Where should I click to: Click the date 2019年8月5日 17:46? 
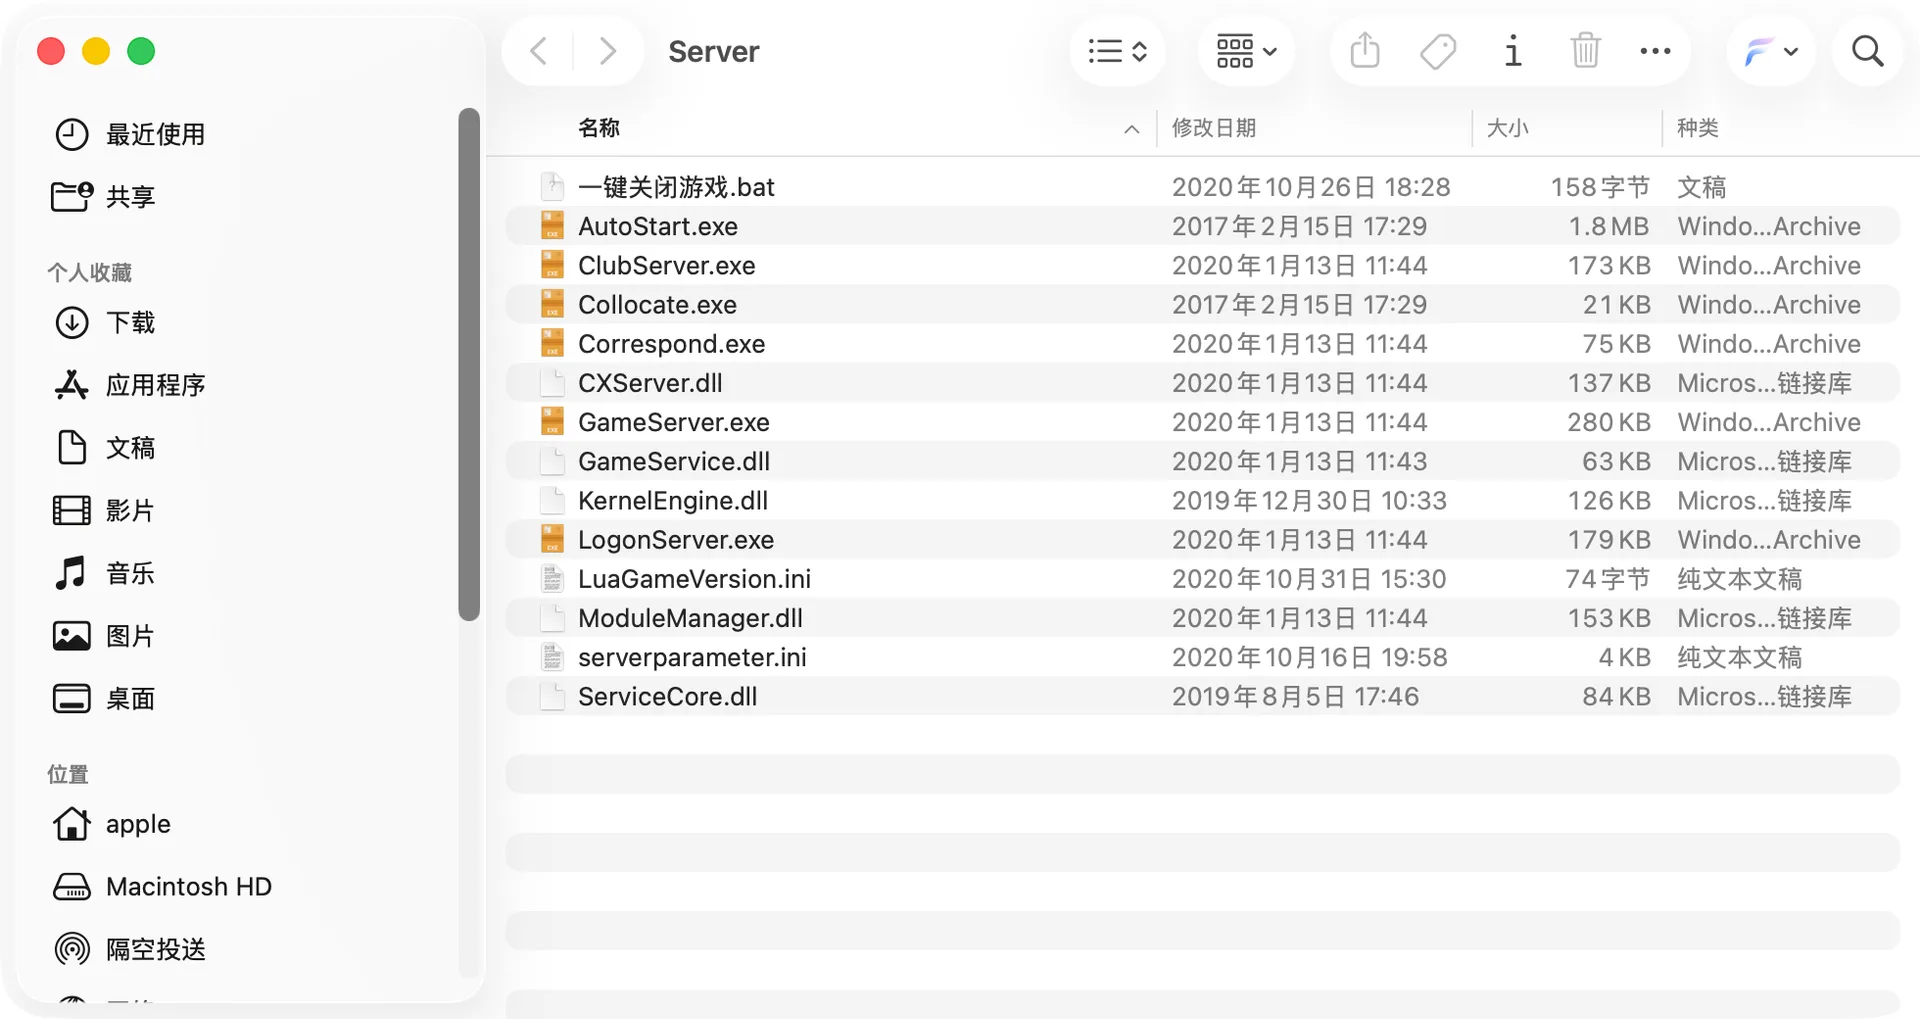[x=1295, y=696]
